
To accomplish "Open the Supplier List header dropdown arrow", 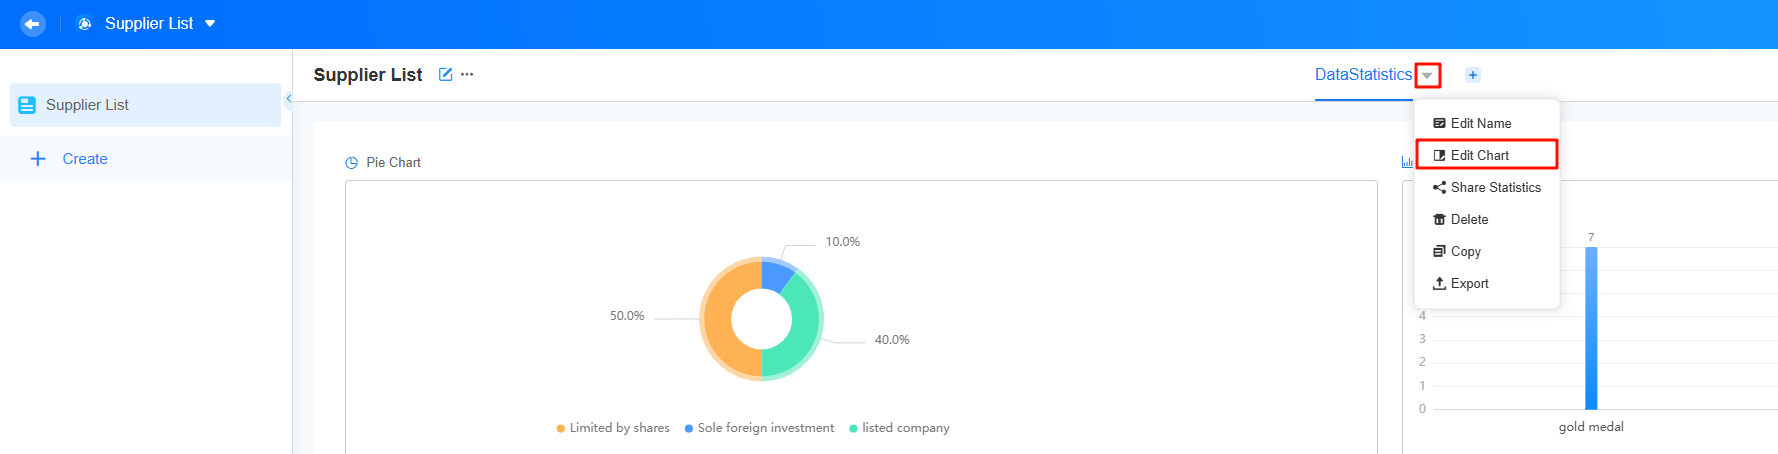I will pos(210,23).
